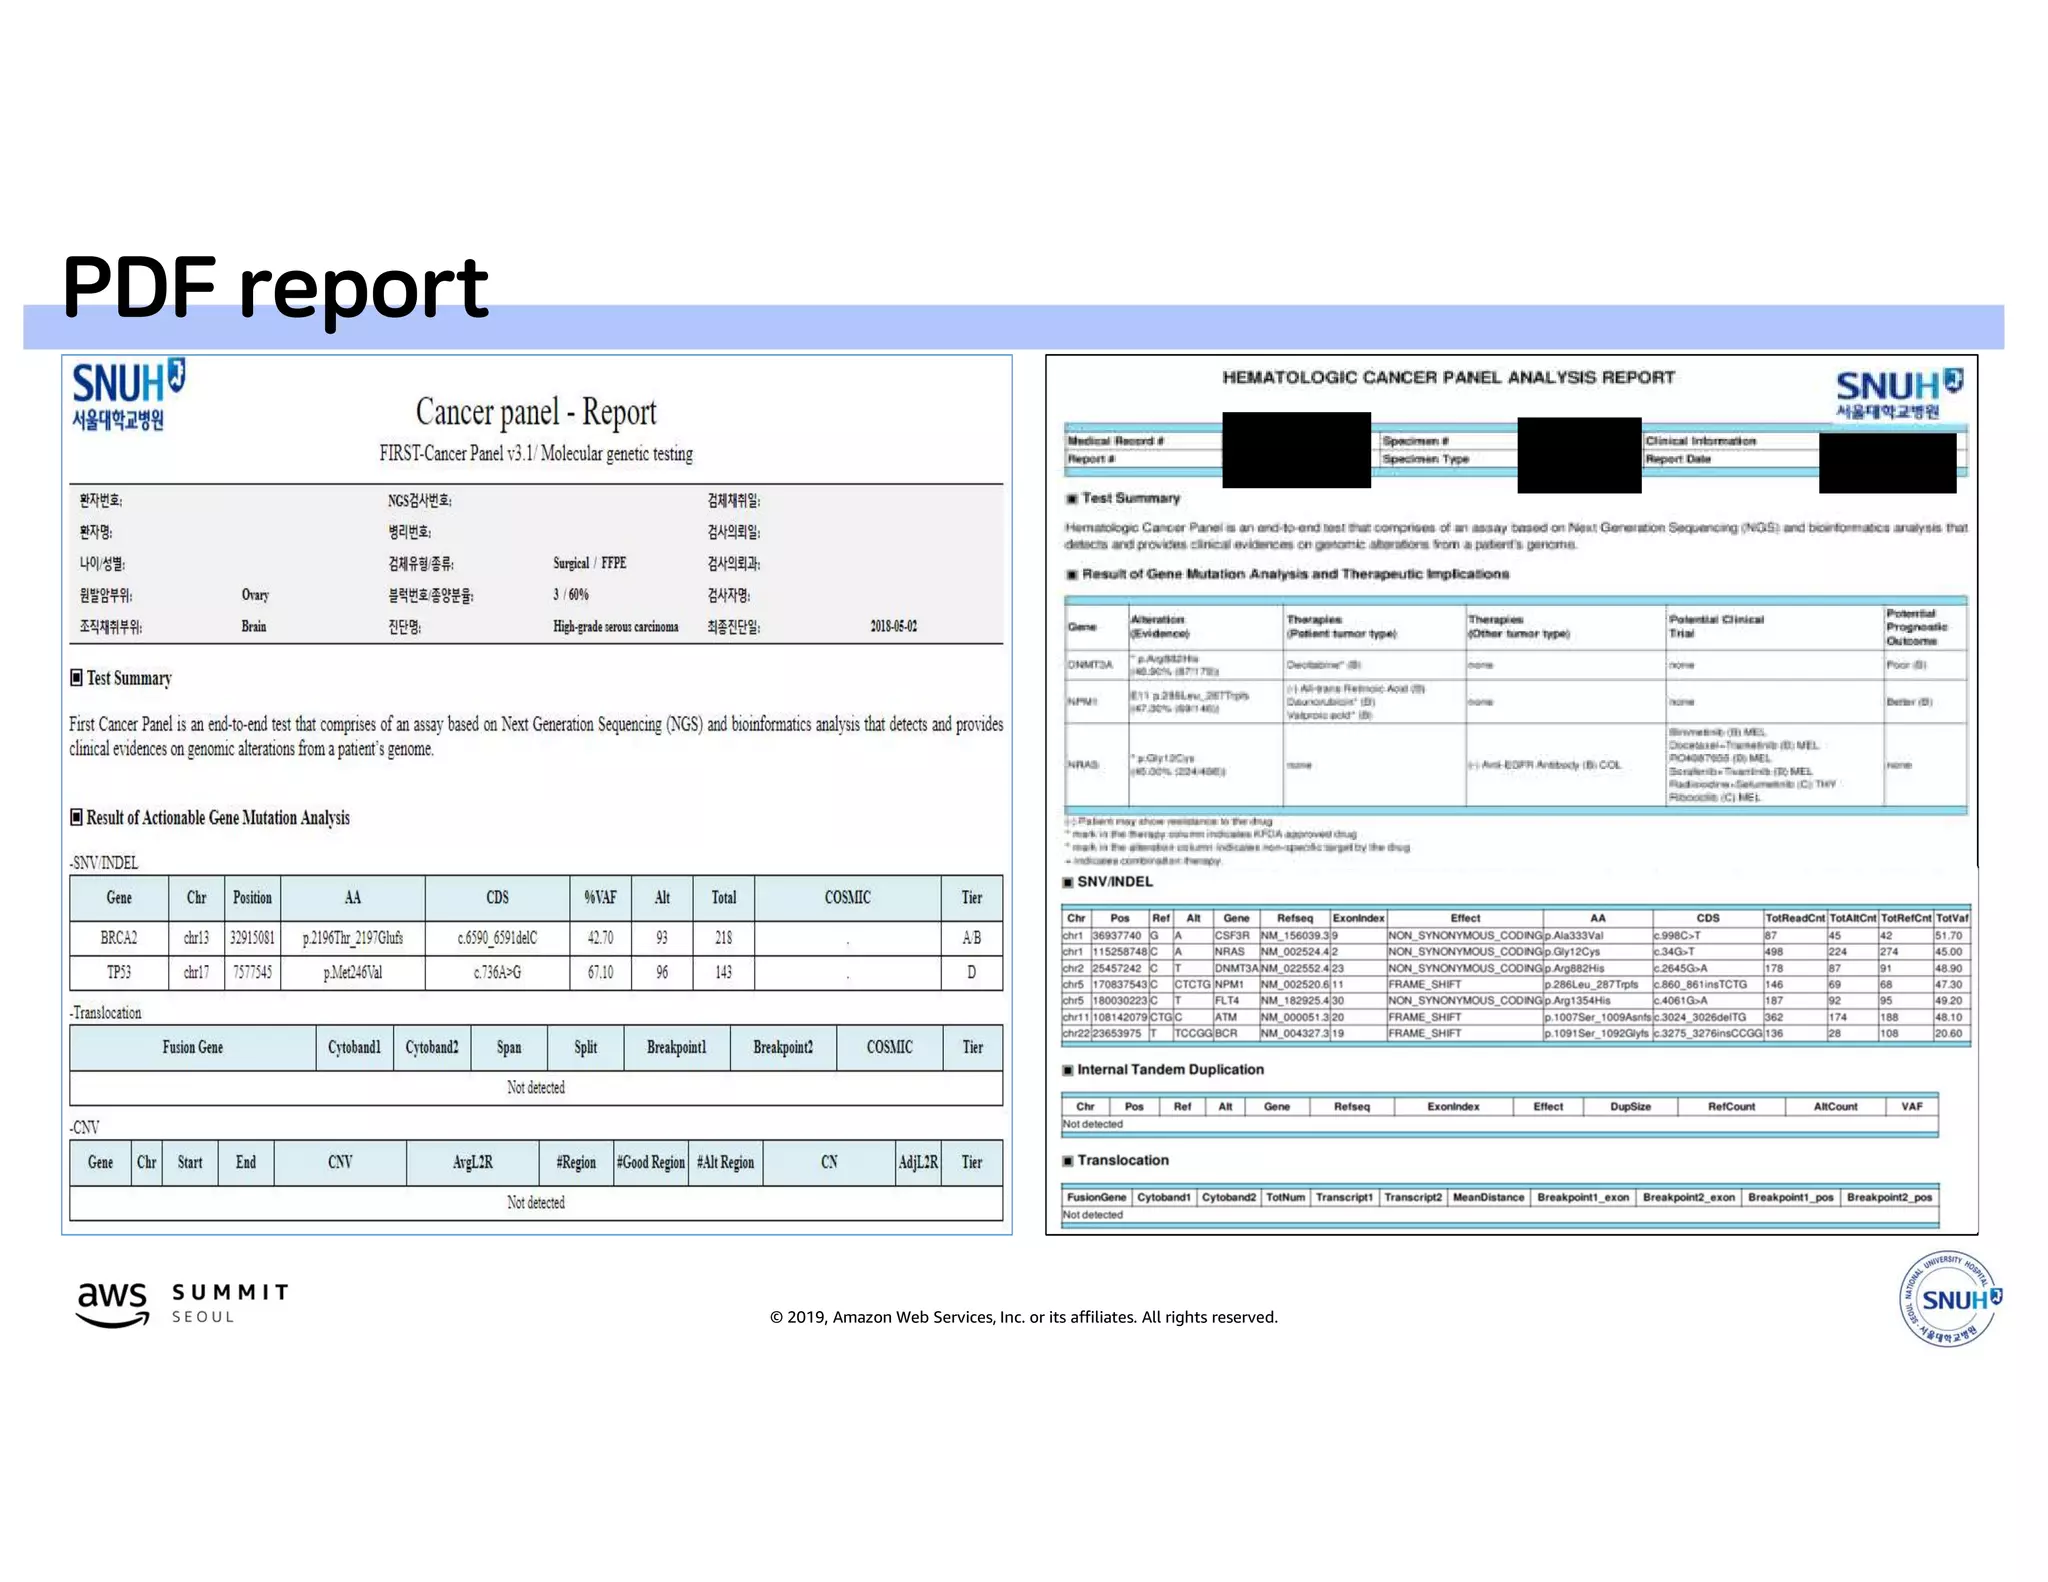This screenshot has height=1582, width=2048.
Task: Click the 'Split' column header
Action: click(x=586, y=1047)
